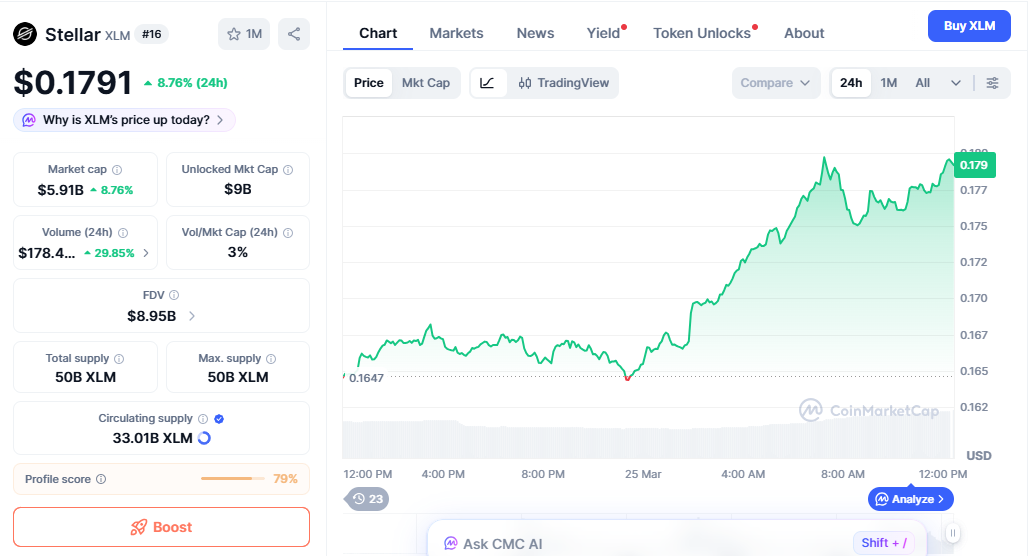Image resolution: width=1028 pixels, height=556 pixels.
Task: Click the red low-point marker on chart
Action: [x=627, y=378]
